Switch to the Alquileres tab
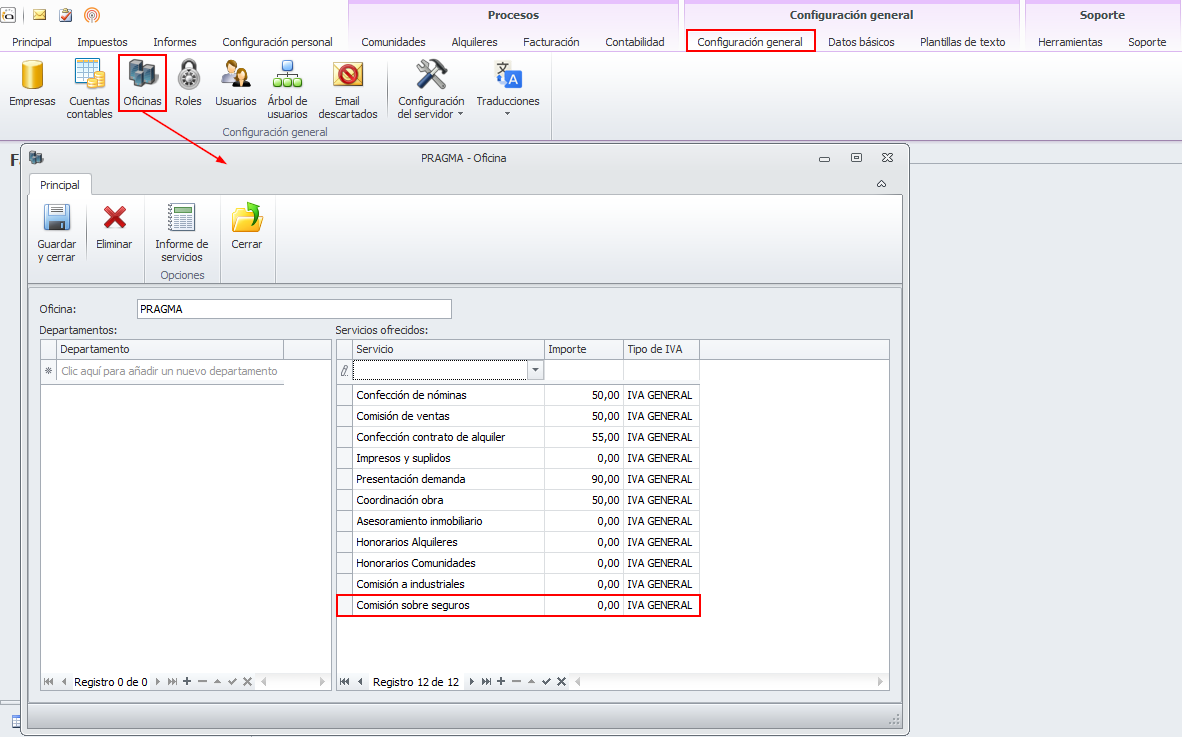The width and height of the screenshot is (1182, 737). click(x=475, y=42)
